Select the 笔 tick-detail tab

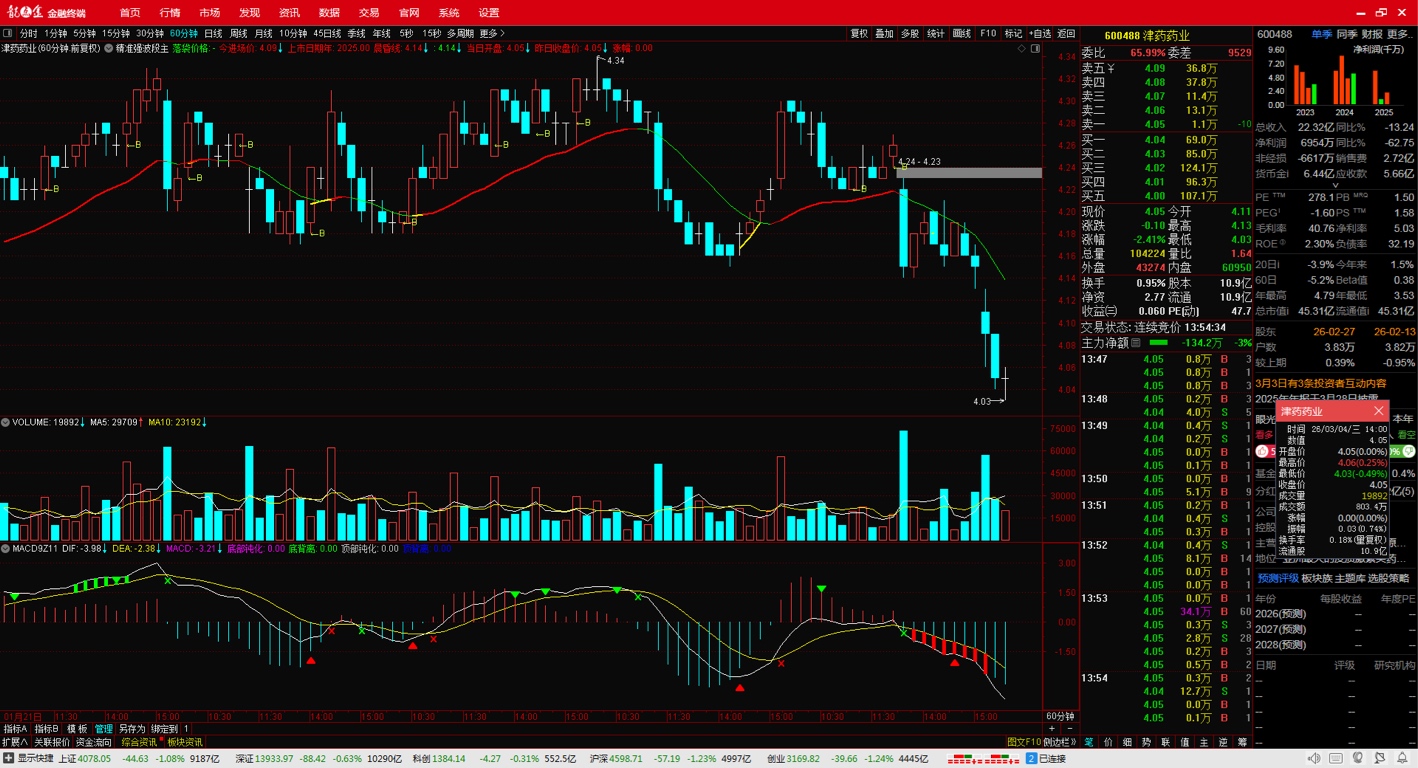1090,742
